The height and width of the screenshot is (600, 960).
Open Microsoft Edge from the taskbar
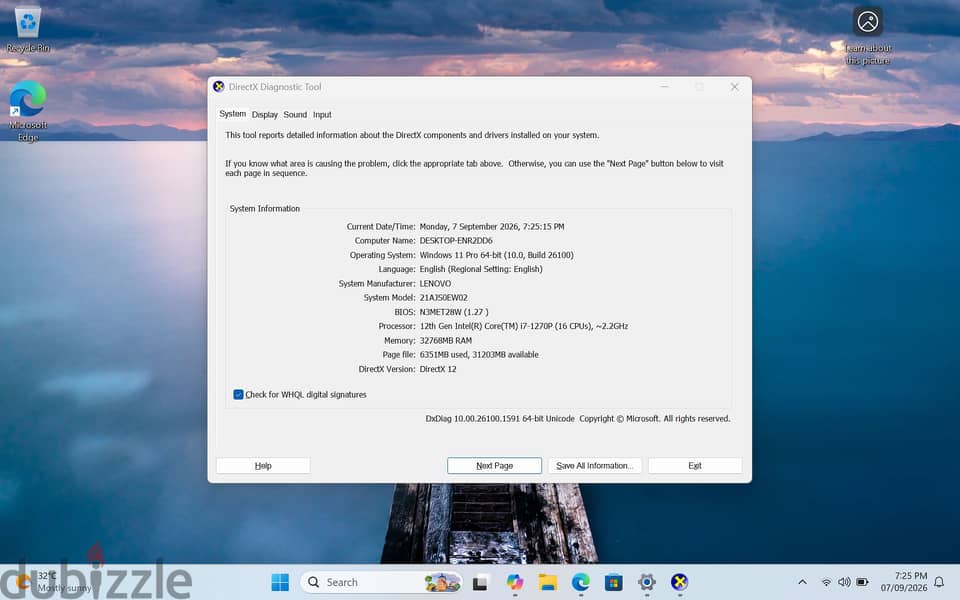tap(580, 582)
